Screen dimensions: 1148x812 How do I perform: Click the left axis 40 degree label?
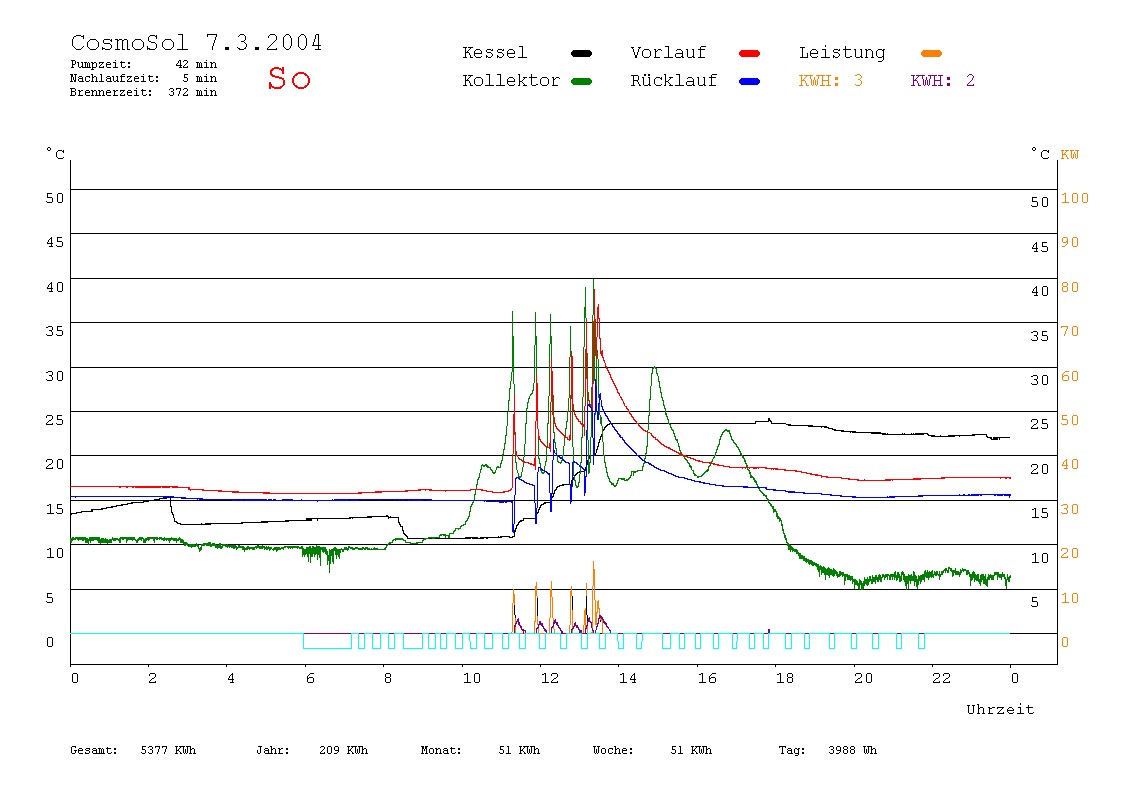point(55,288)
